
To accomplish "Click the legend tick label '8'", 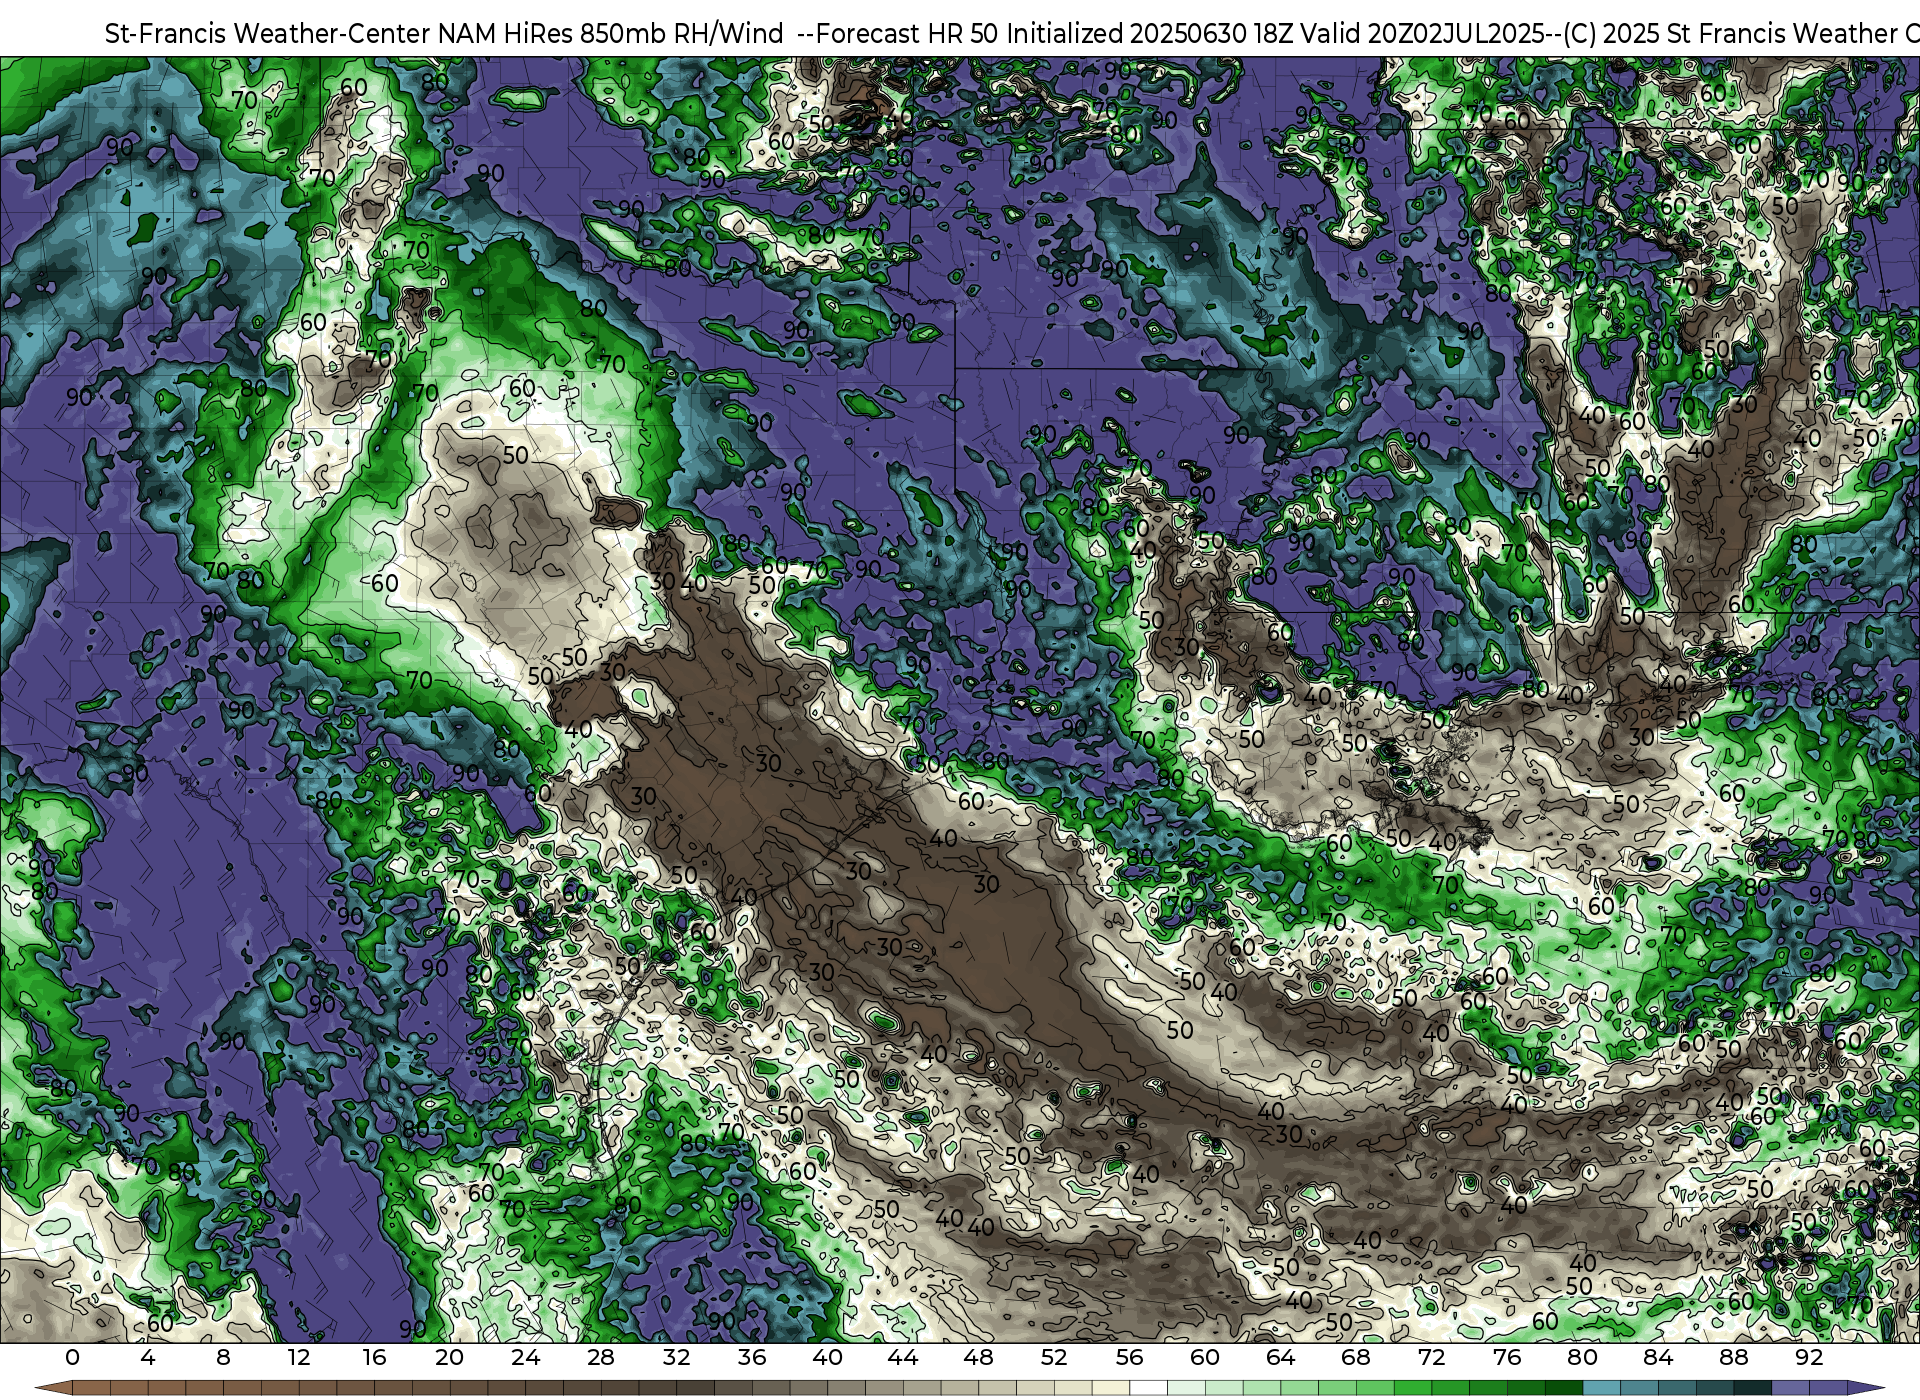I will [x=223, y=1357].
